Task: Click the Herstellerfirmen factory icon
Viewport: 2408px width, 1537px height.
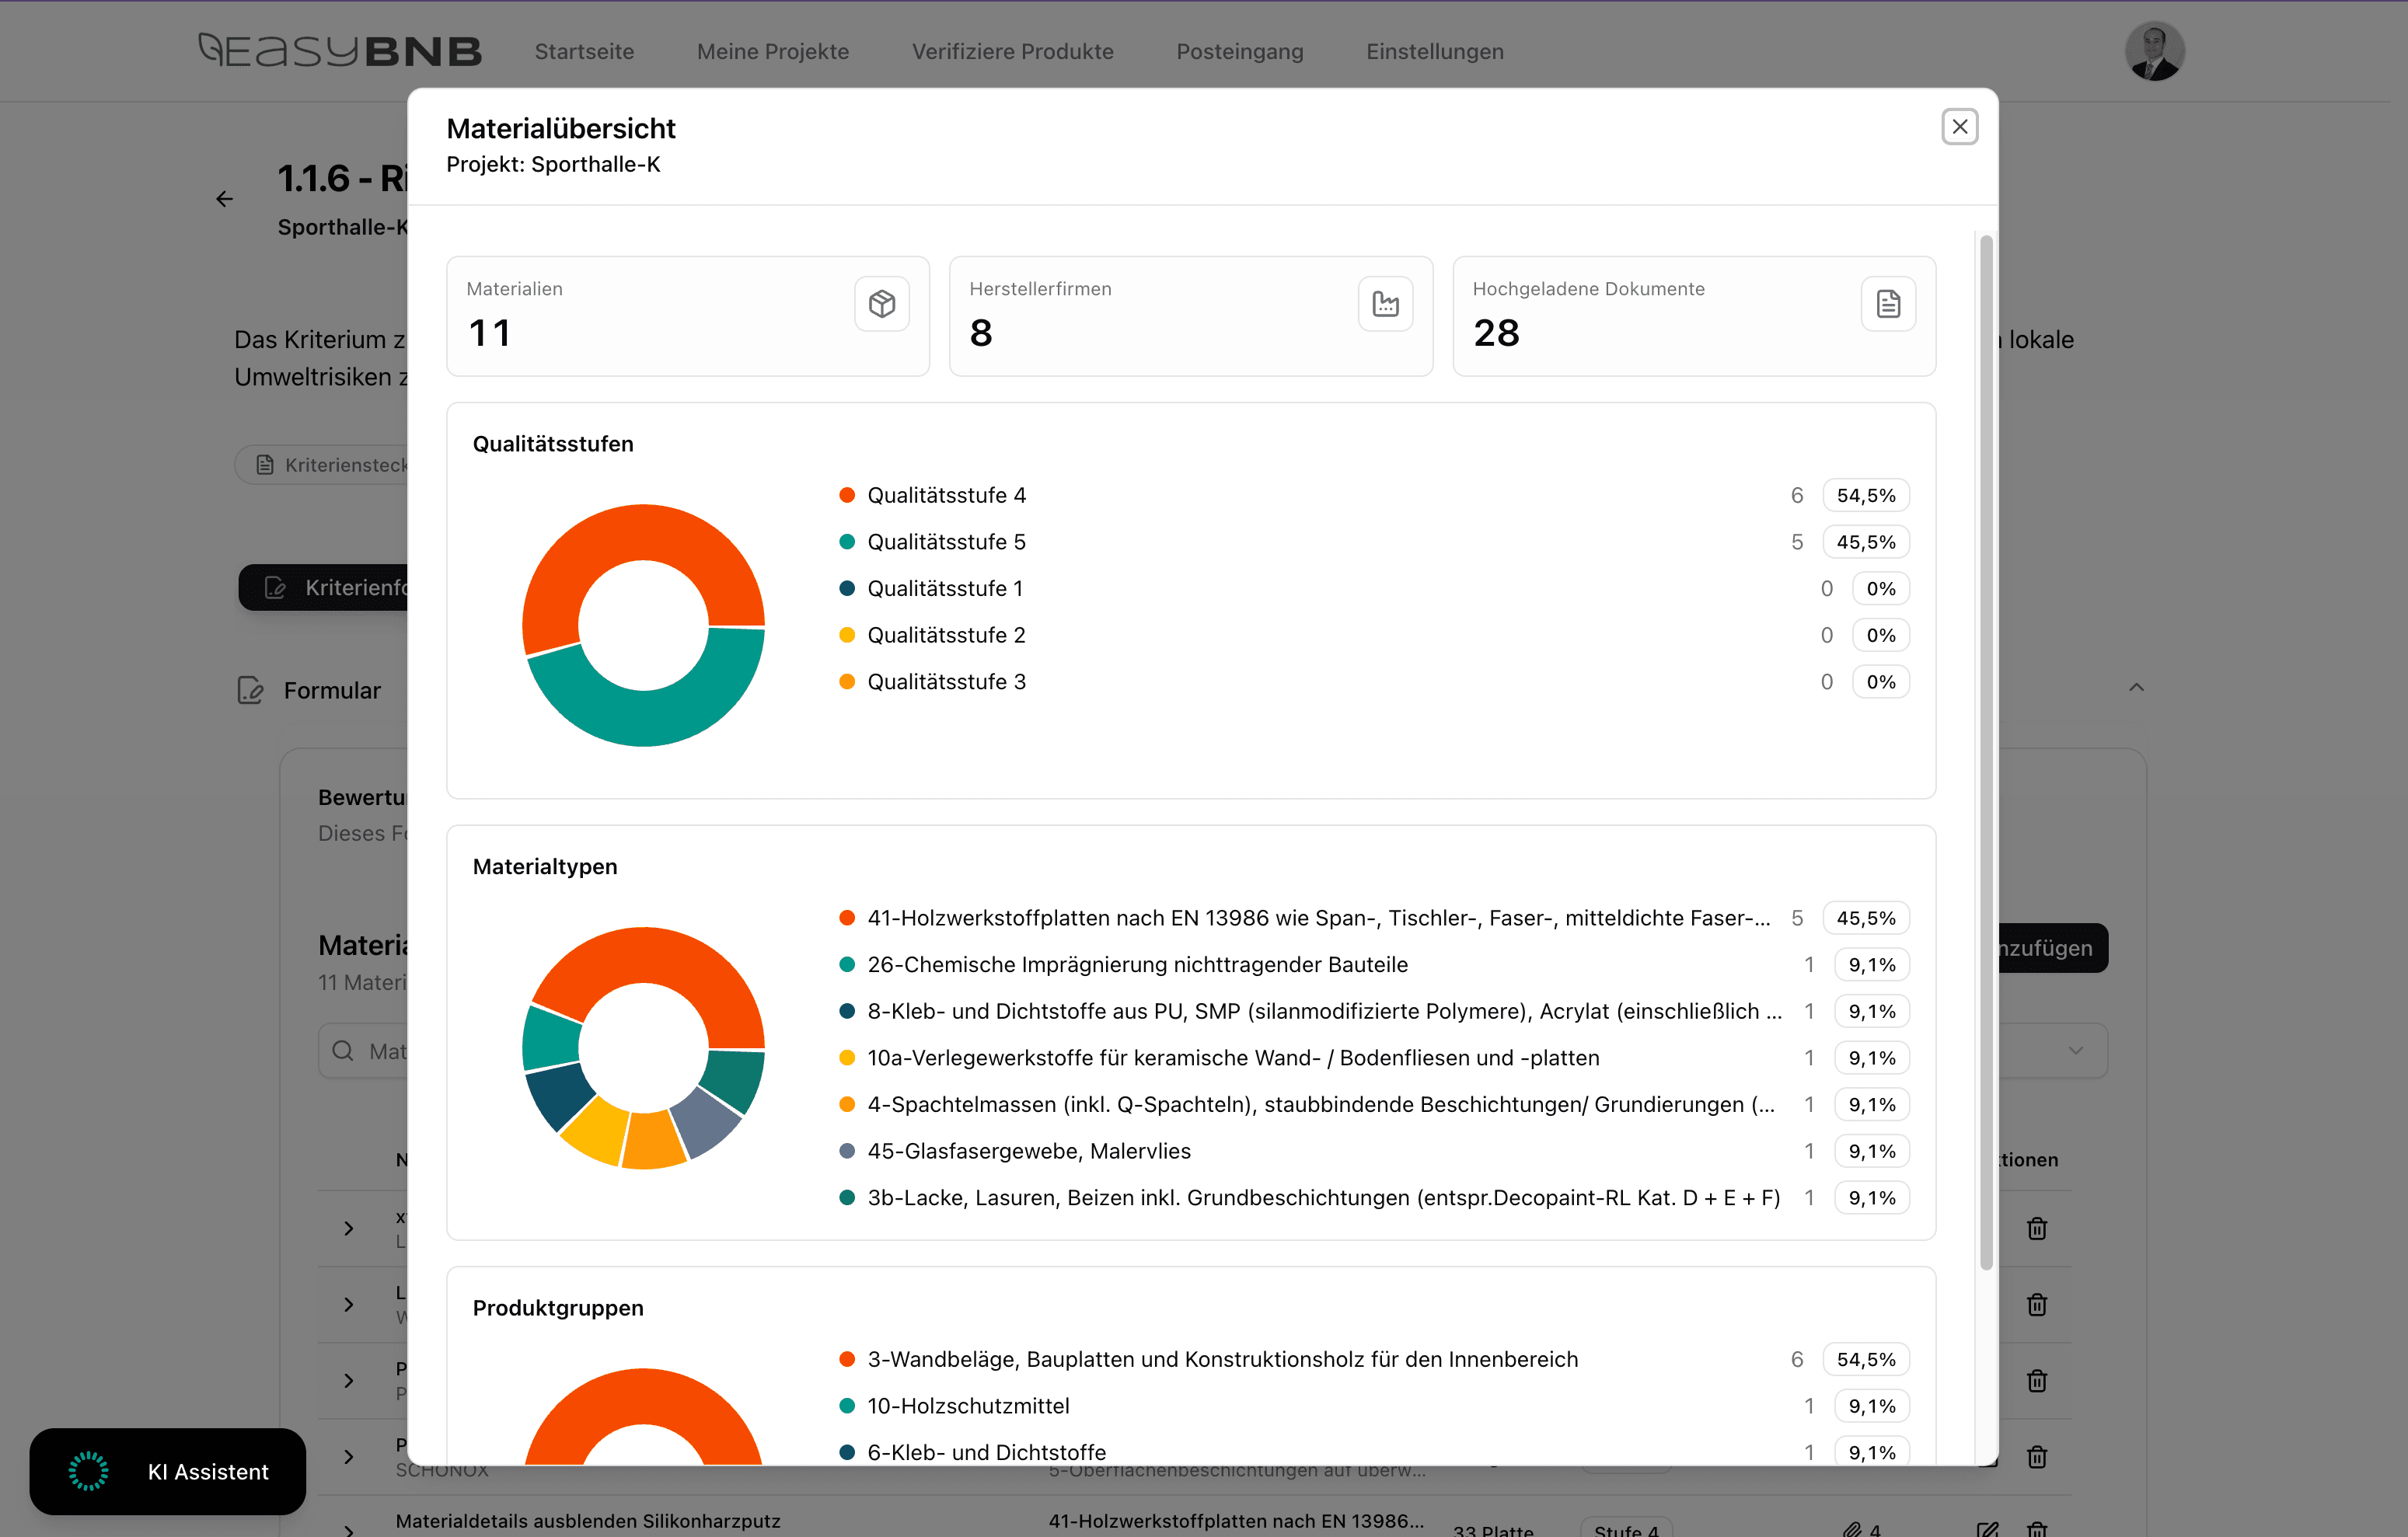Action: point(1385,304)
